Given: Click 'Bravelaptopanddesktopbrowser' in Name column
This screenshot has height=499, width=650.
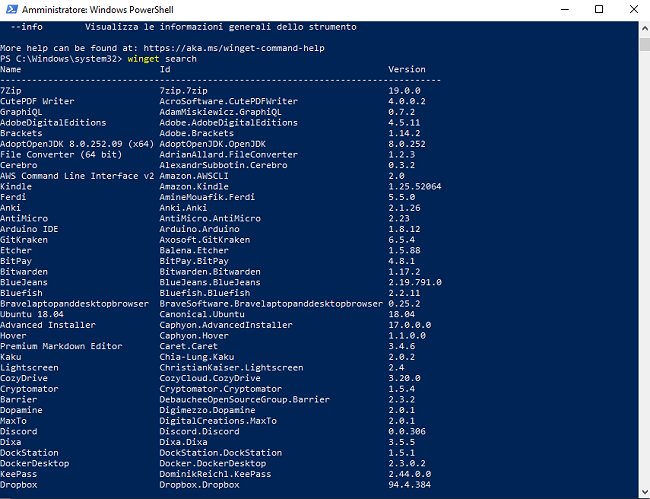Looking at the screenshot, I should (x=75, y=304).
